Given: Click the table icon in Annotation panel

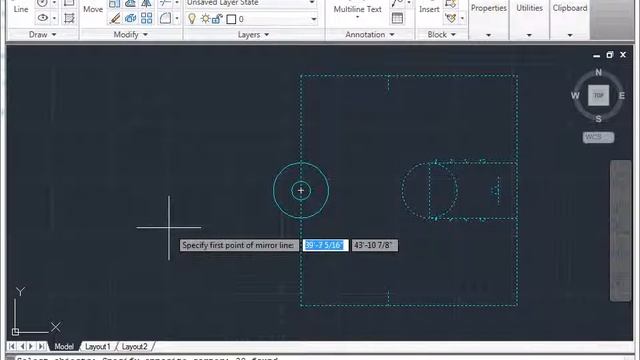Looking at the screenshot, I should point(397,18).
